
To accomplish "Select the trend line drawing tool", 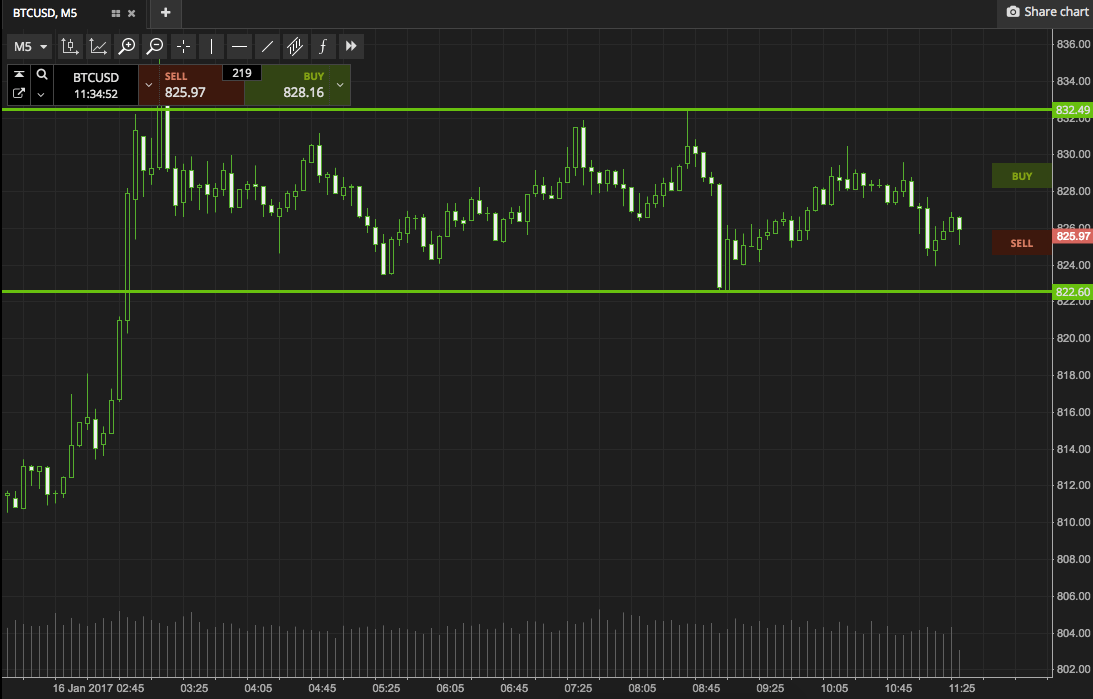I will coord(267,46).
